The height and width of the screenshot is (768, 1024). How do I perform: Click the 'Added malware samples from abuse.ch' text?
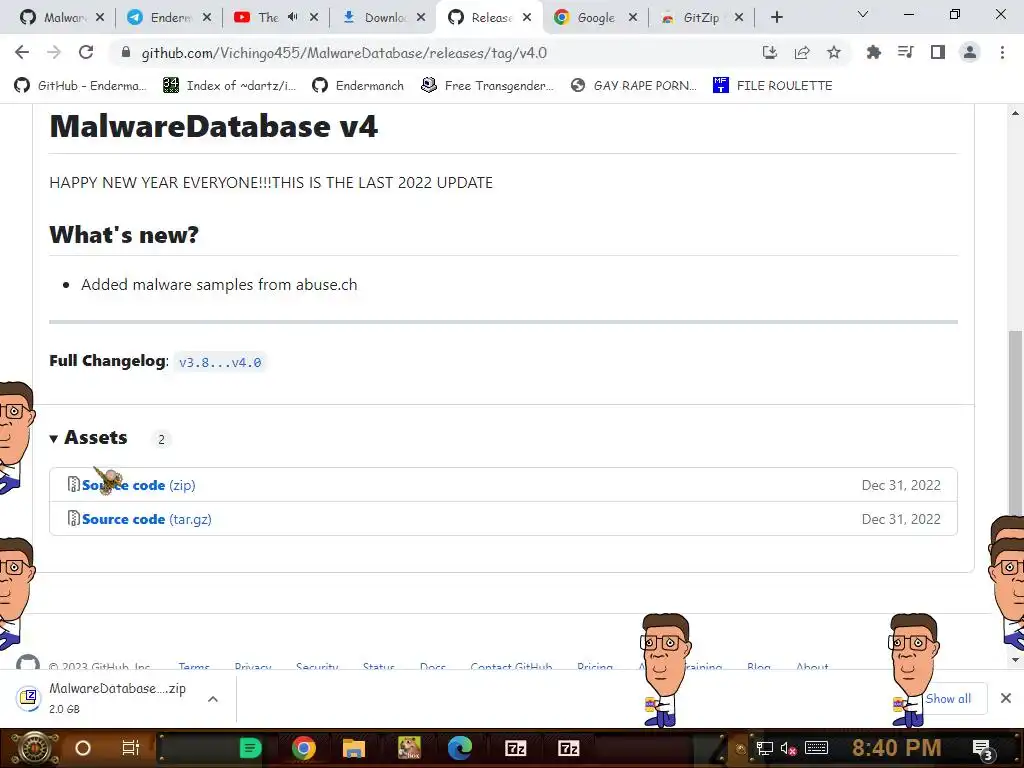tap(219, 285)
